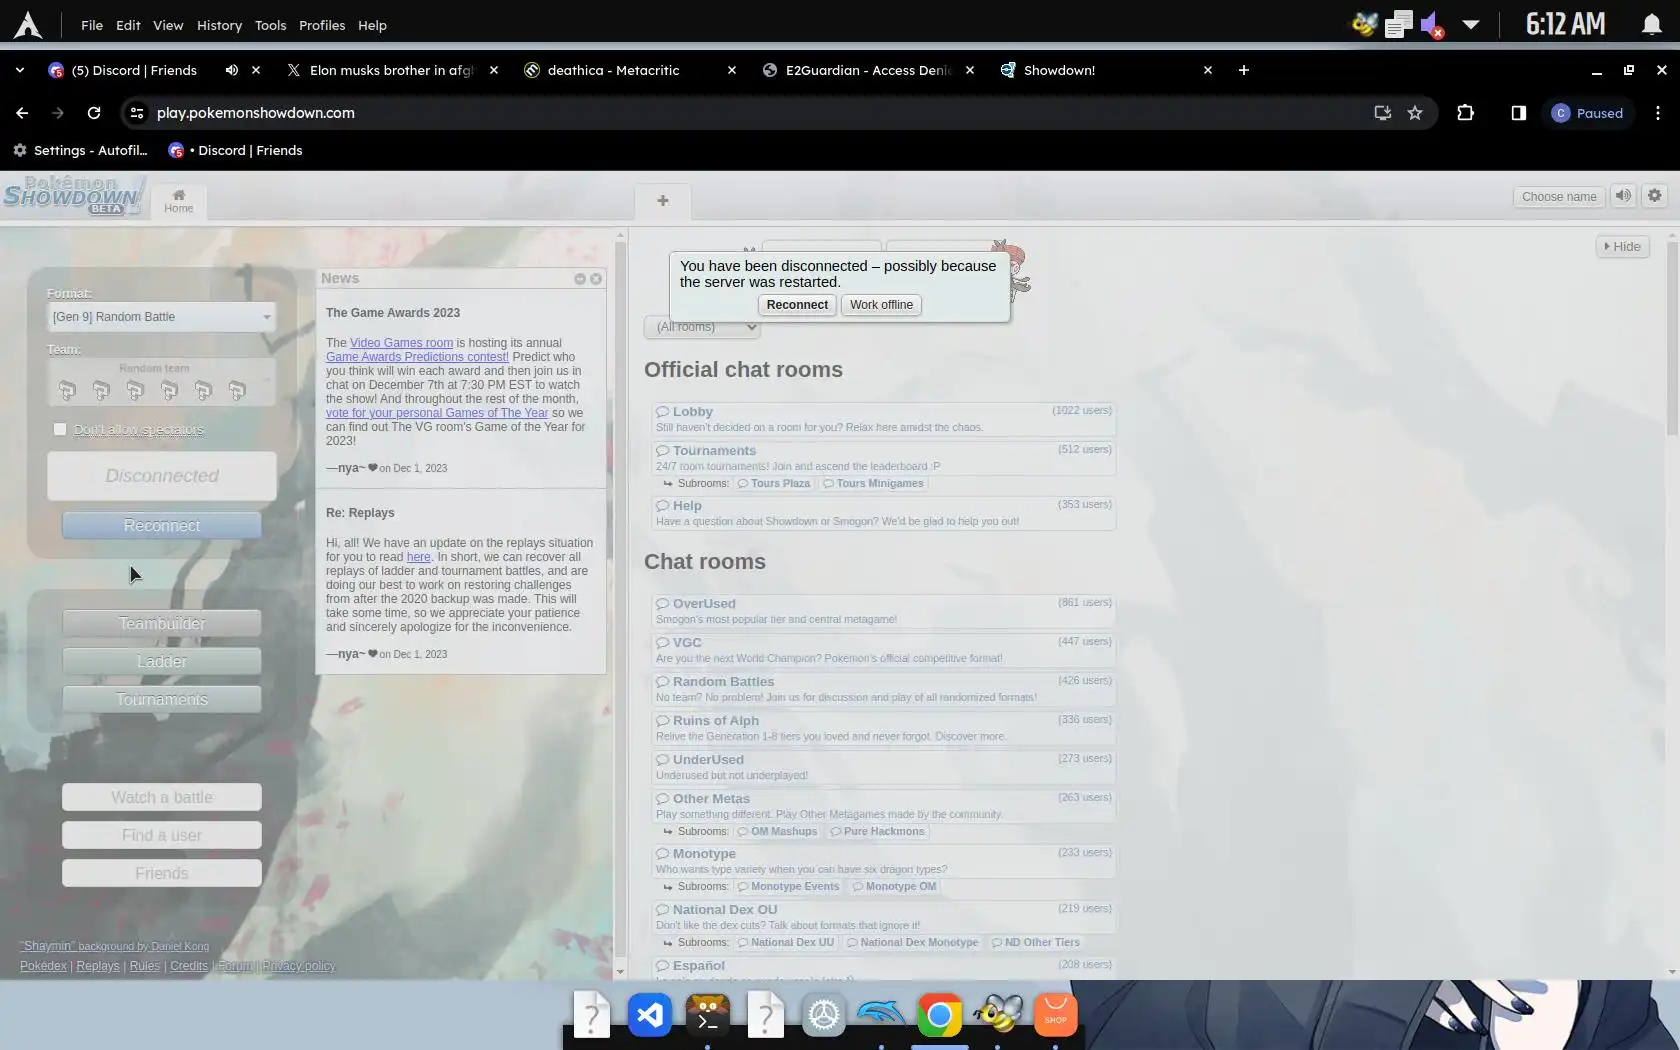Click Work offline in the popup

tap(881, 305)
